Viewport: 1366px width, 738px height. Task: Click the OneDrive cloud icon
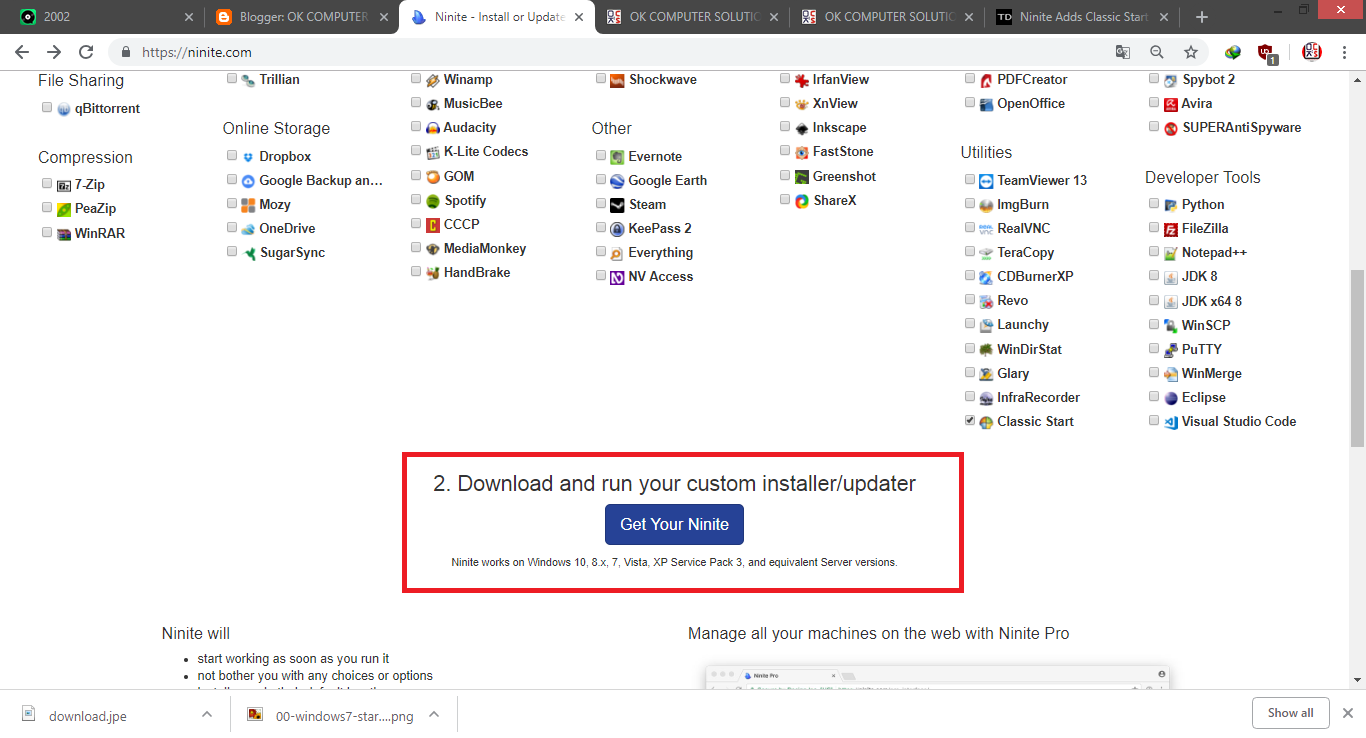[248, 229]
